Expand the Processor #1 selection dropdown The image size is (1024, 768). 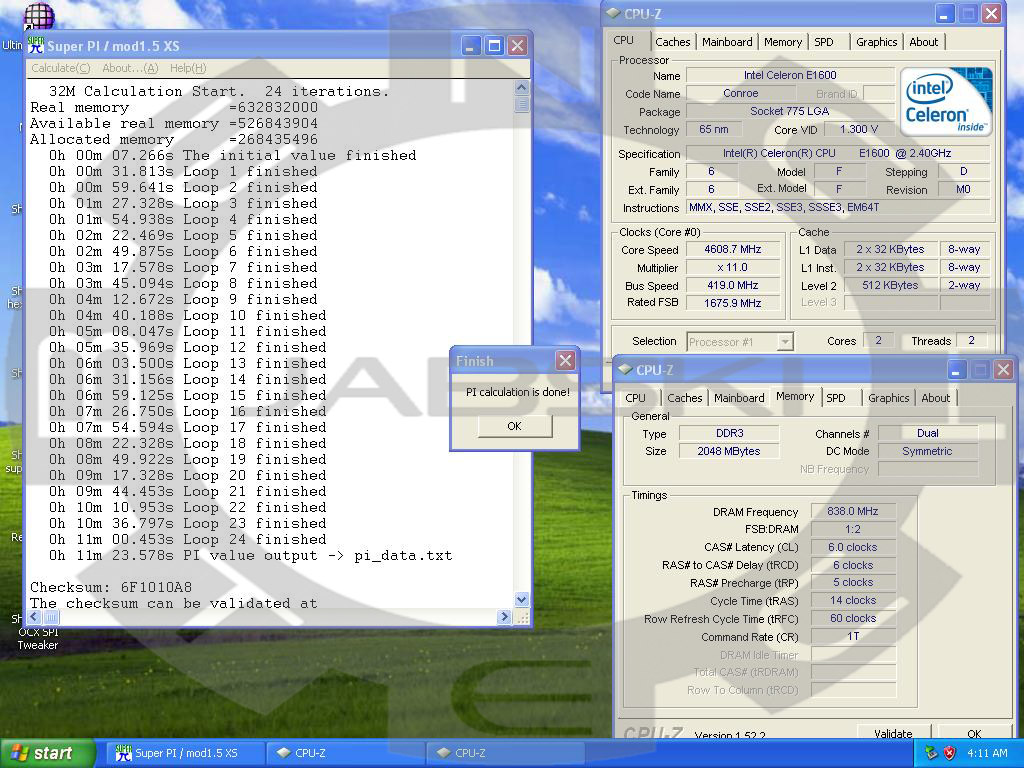[x=786, y=342]
